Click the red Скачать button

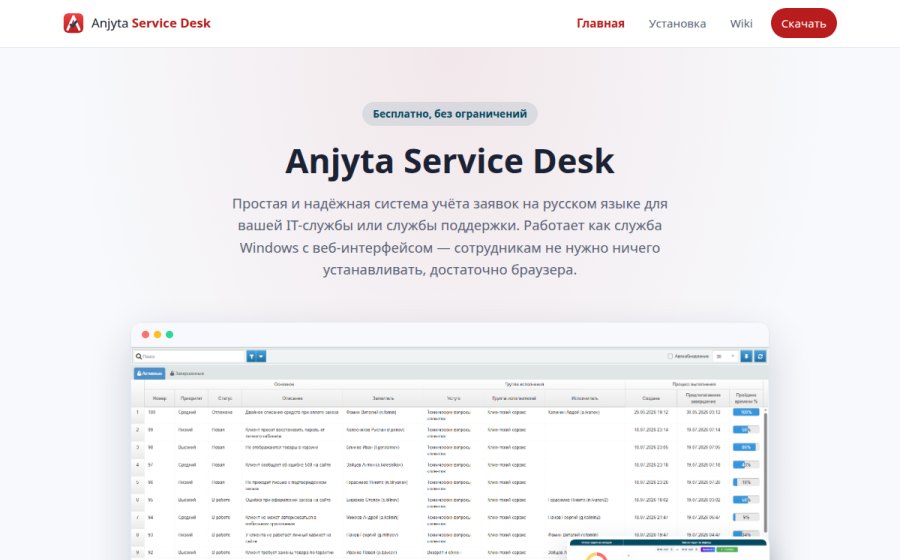coord(804,24)
